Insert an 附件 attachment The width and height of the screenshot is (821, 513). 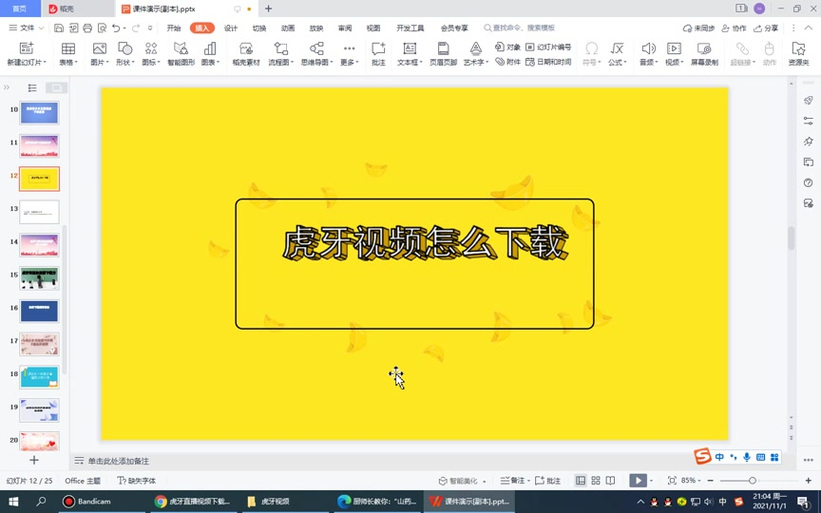[x=508, y=62]
